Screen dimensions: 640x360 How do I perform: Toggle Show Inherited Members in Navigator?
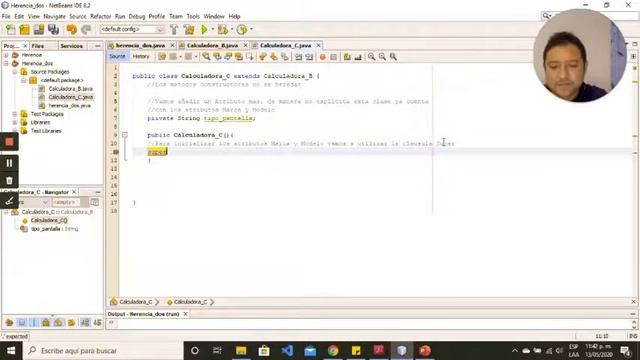(x=9, y=322)
